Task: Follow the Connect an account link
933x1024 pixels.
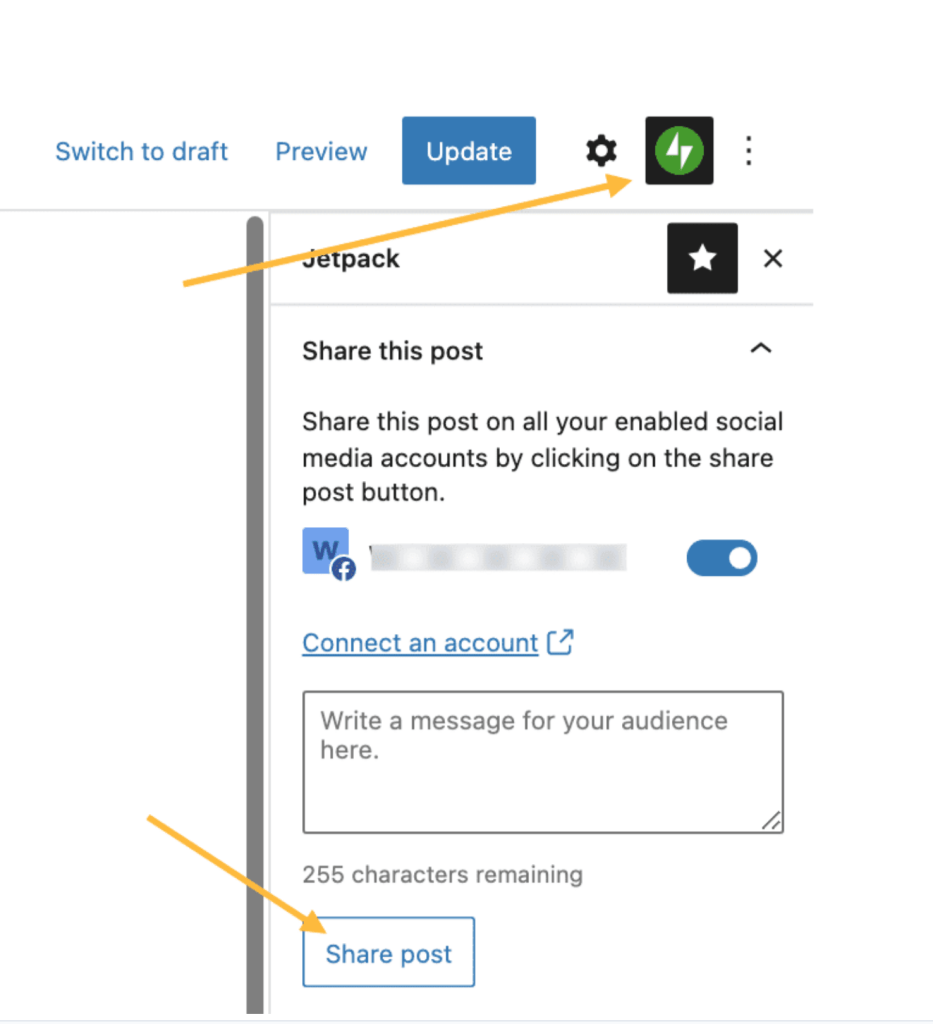Action: 420,643
